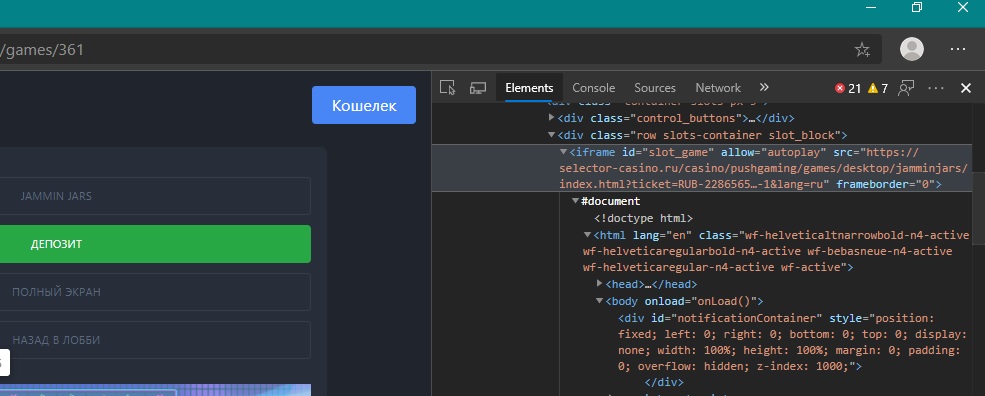
Task: Show more DevTools tabs chevron
Action: click(x=764, y=87)
